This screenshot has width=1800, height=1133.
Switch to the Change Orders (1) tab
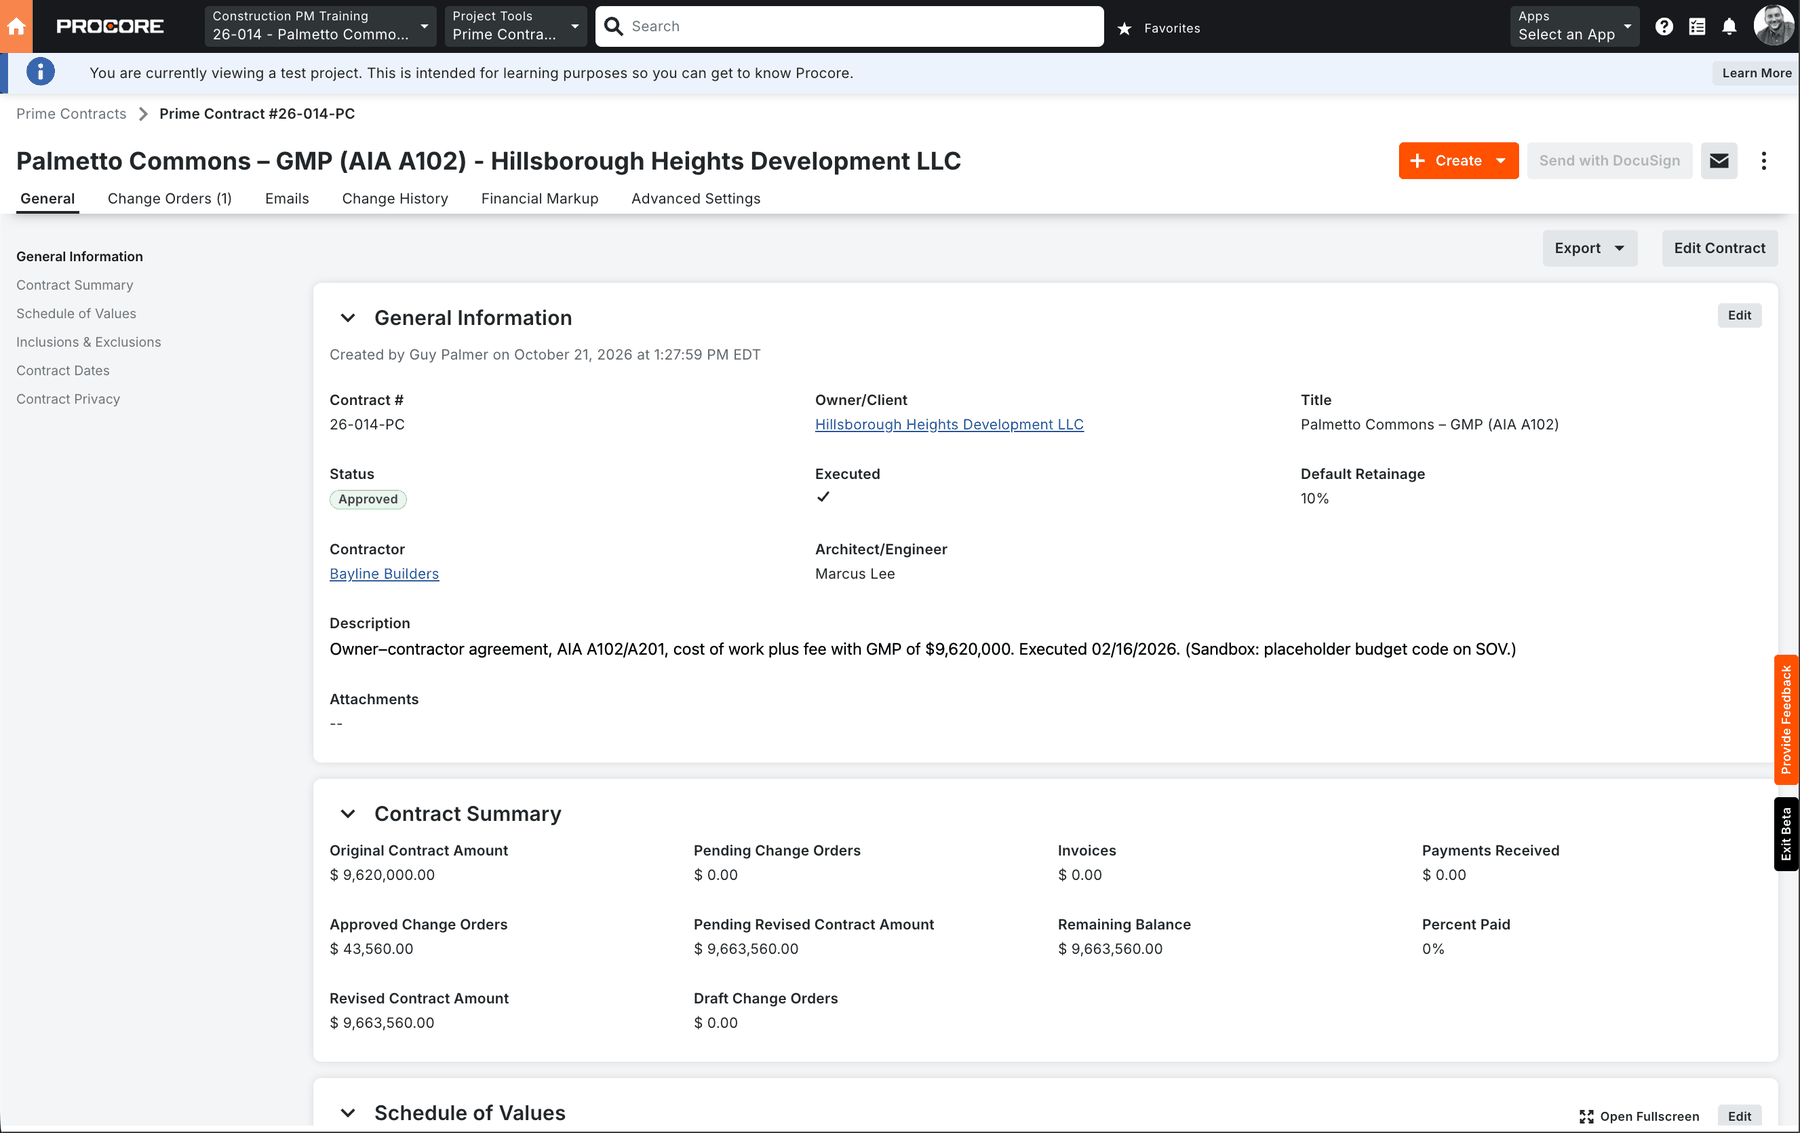(170, 199)
